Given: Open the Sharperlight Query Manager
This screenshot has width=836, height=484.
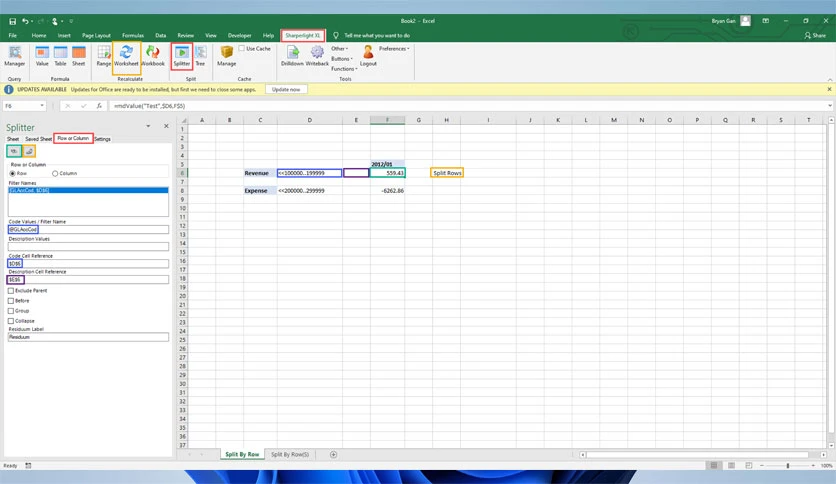Looking at the screenshot, I should pyautogui.click(x=14, y=55).
